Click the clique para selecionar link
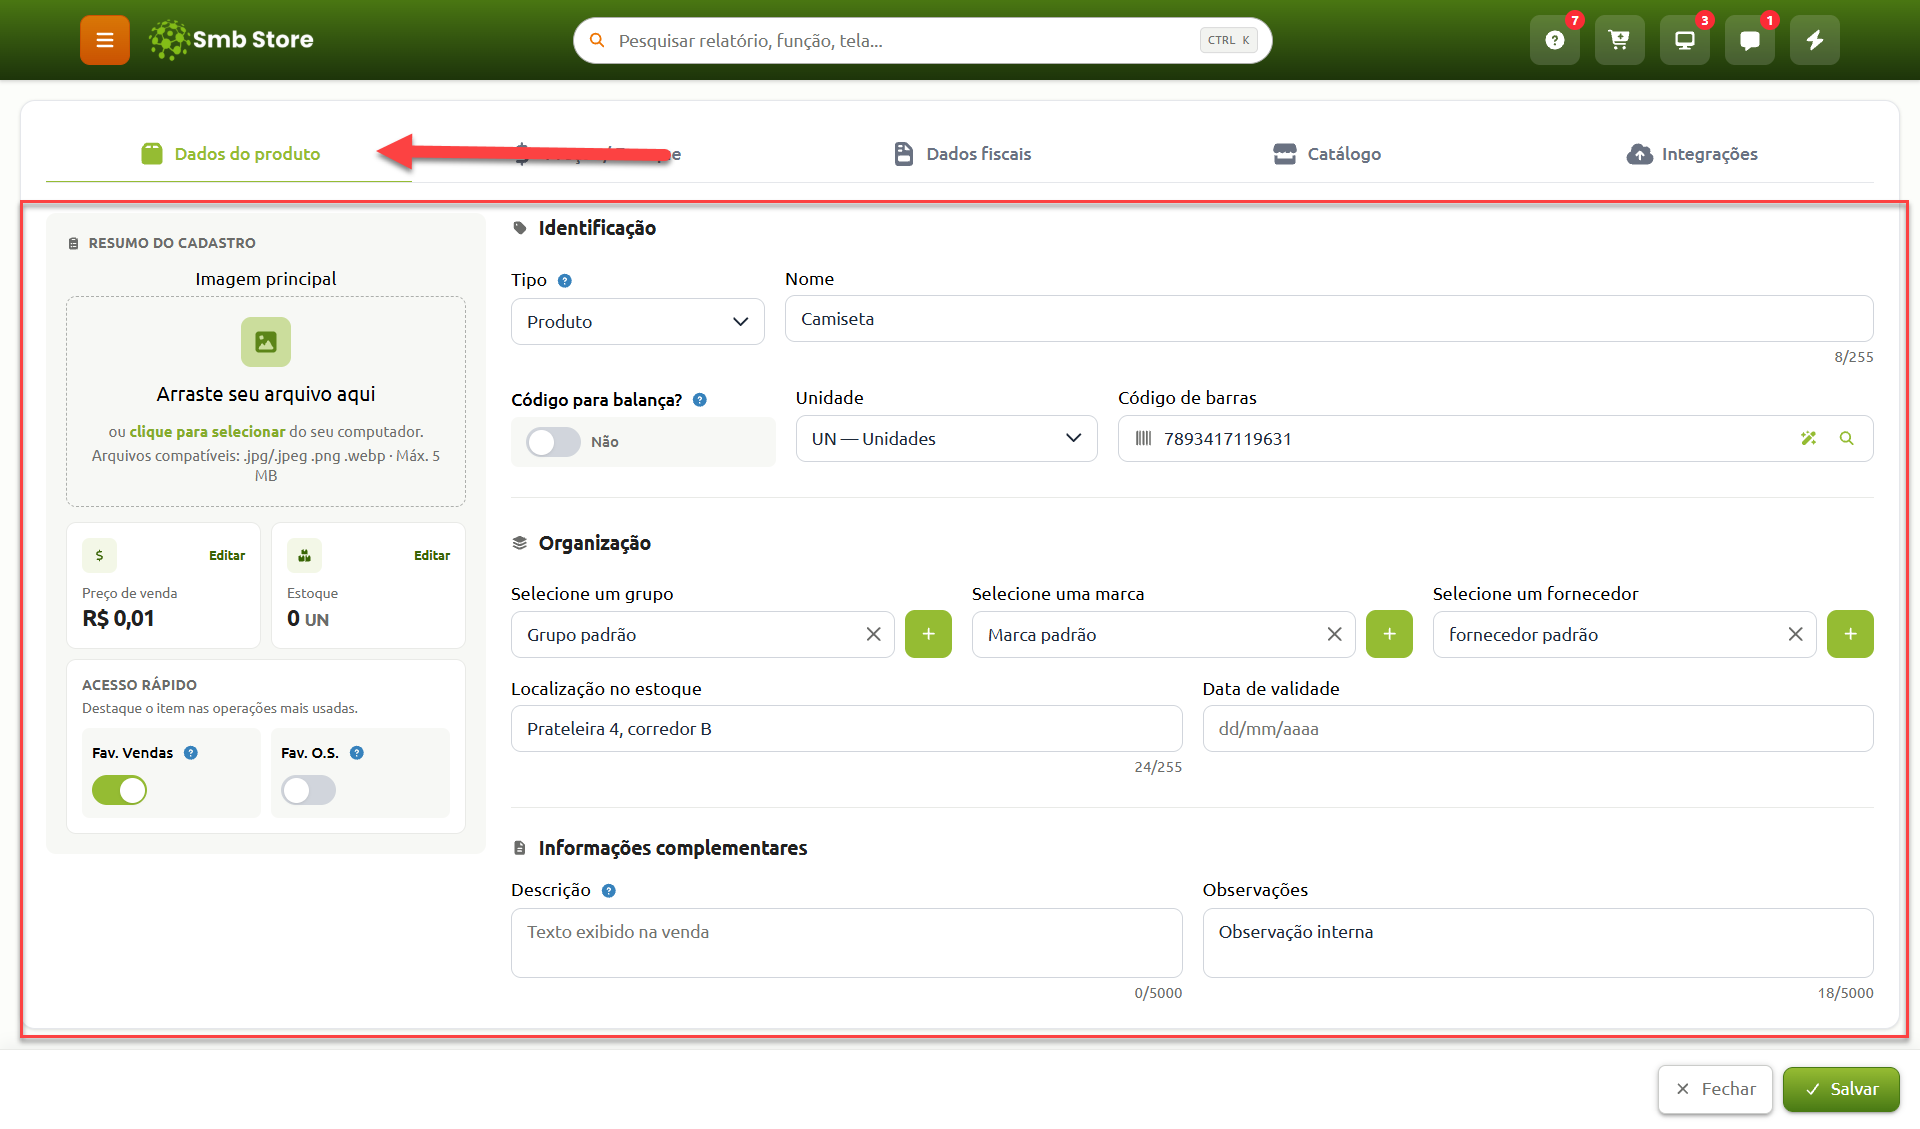The height and width of the screenshot is (1129, 1920). pyautogui.click(x=207, y=432)
